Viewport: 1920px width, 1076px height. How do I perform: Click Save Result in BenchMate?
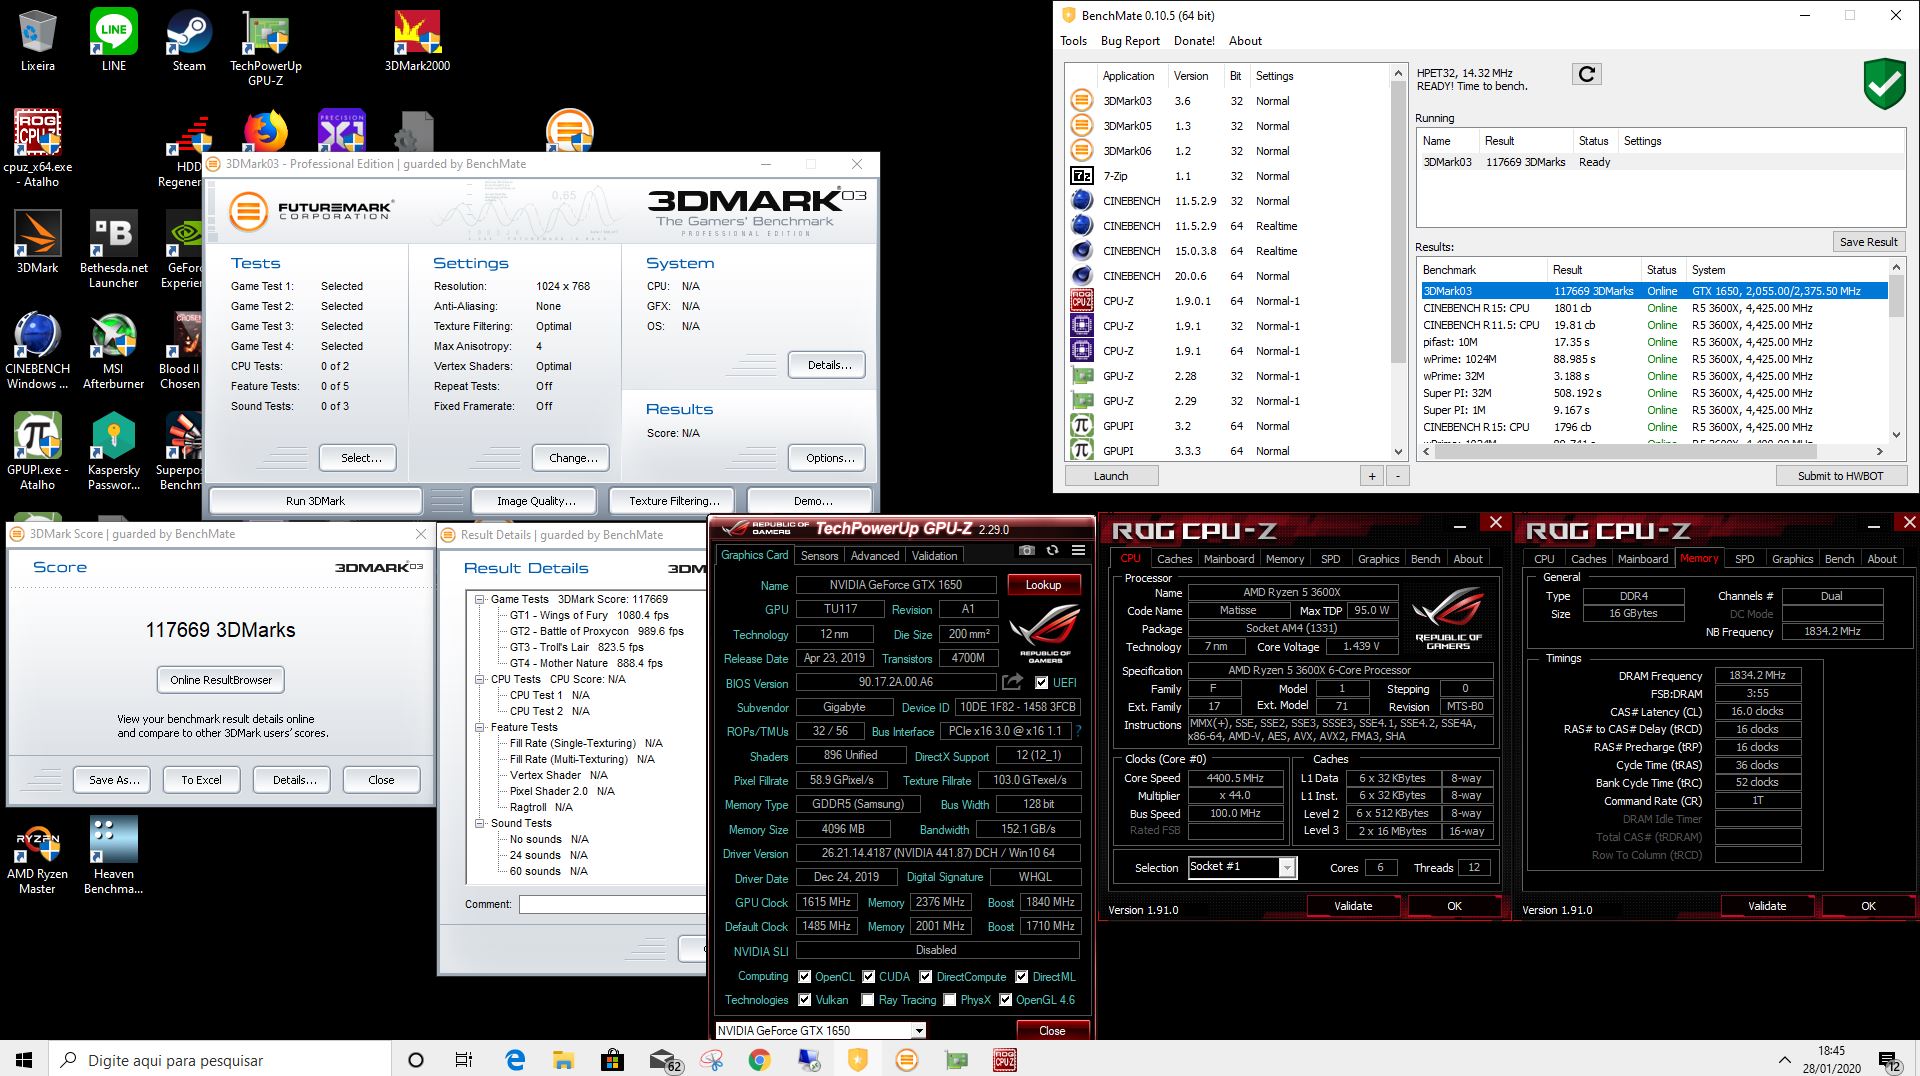click(x=1868, y=242)
